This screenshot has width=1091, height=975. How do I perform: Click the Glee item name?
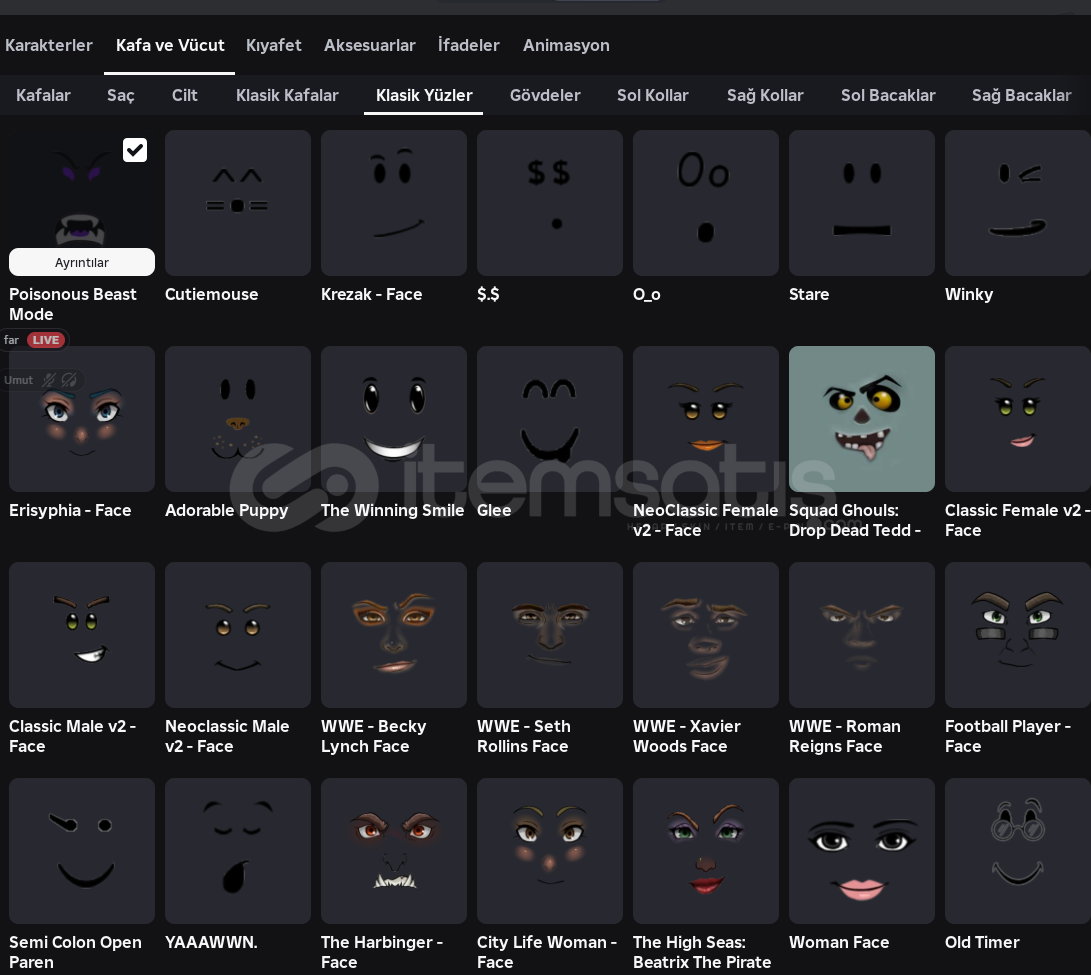tap(493, 510)
